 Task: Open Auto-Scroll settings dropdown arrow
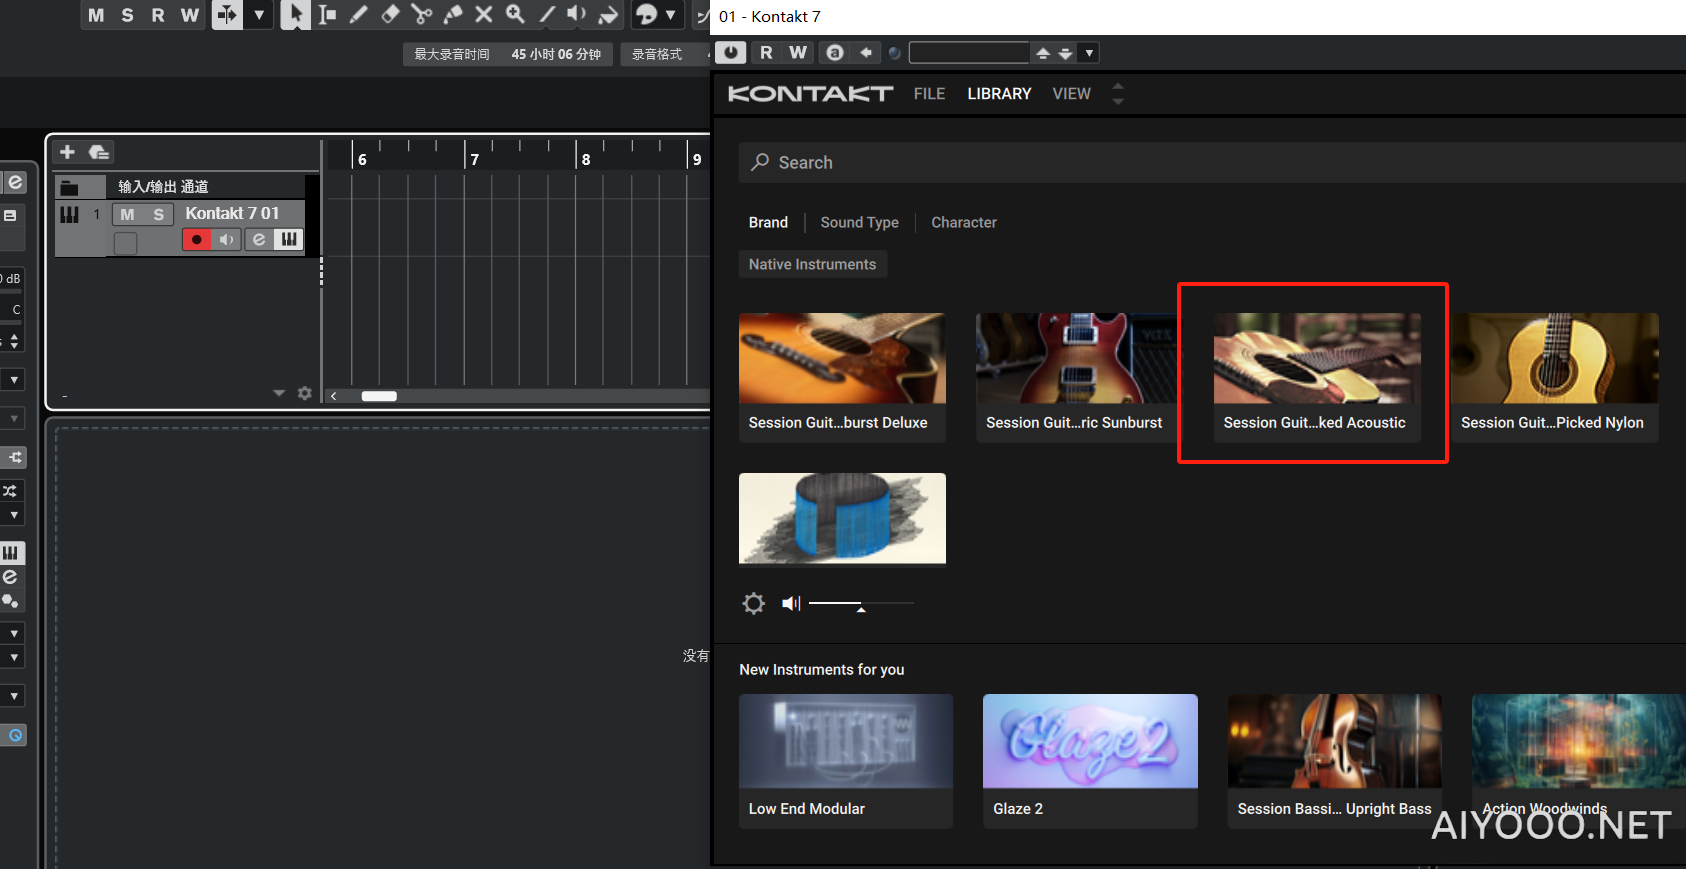pos(259,15)
